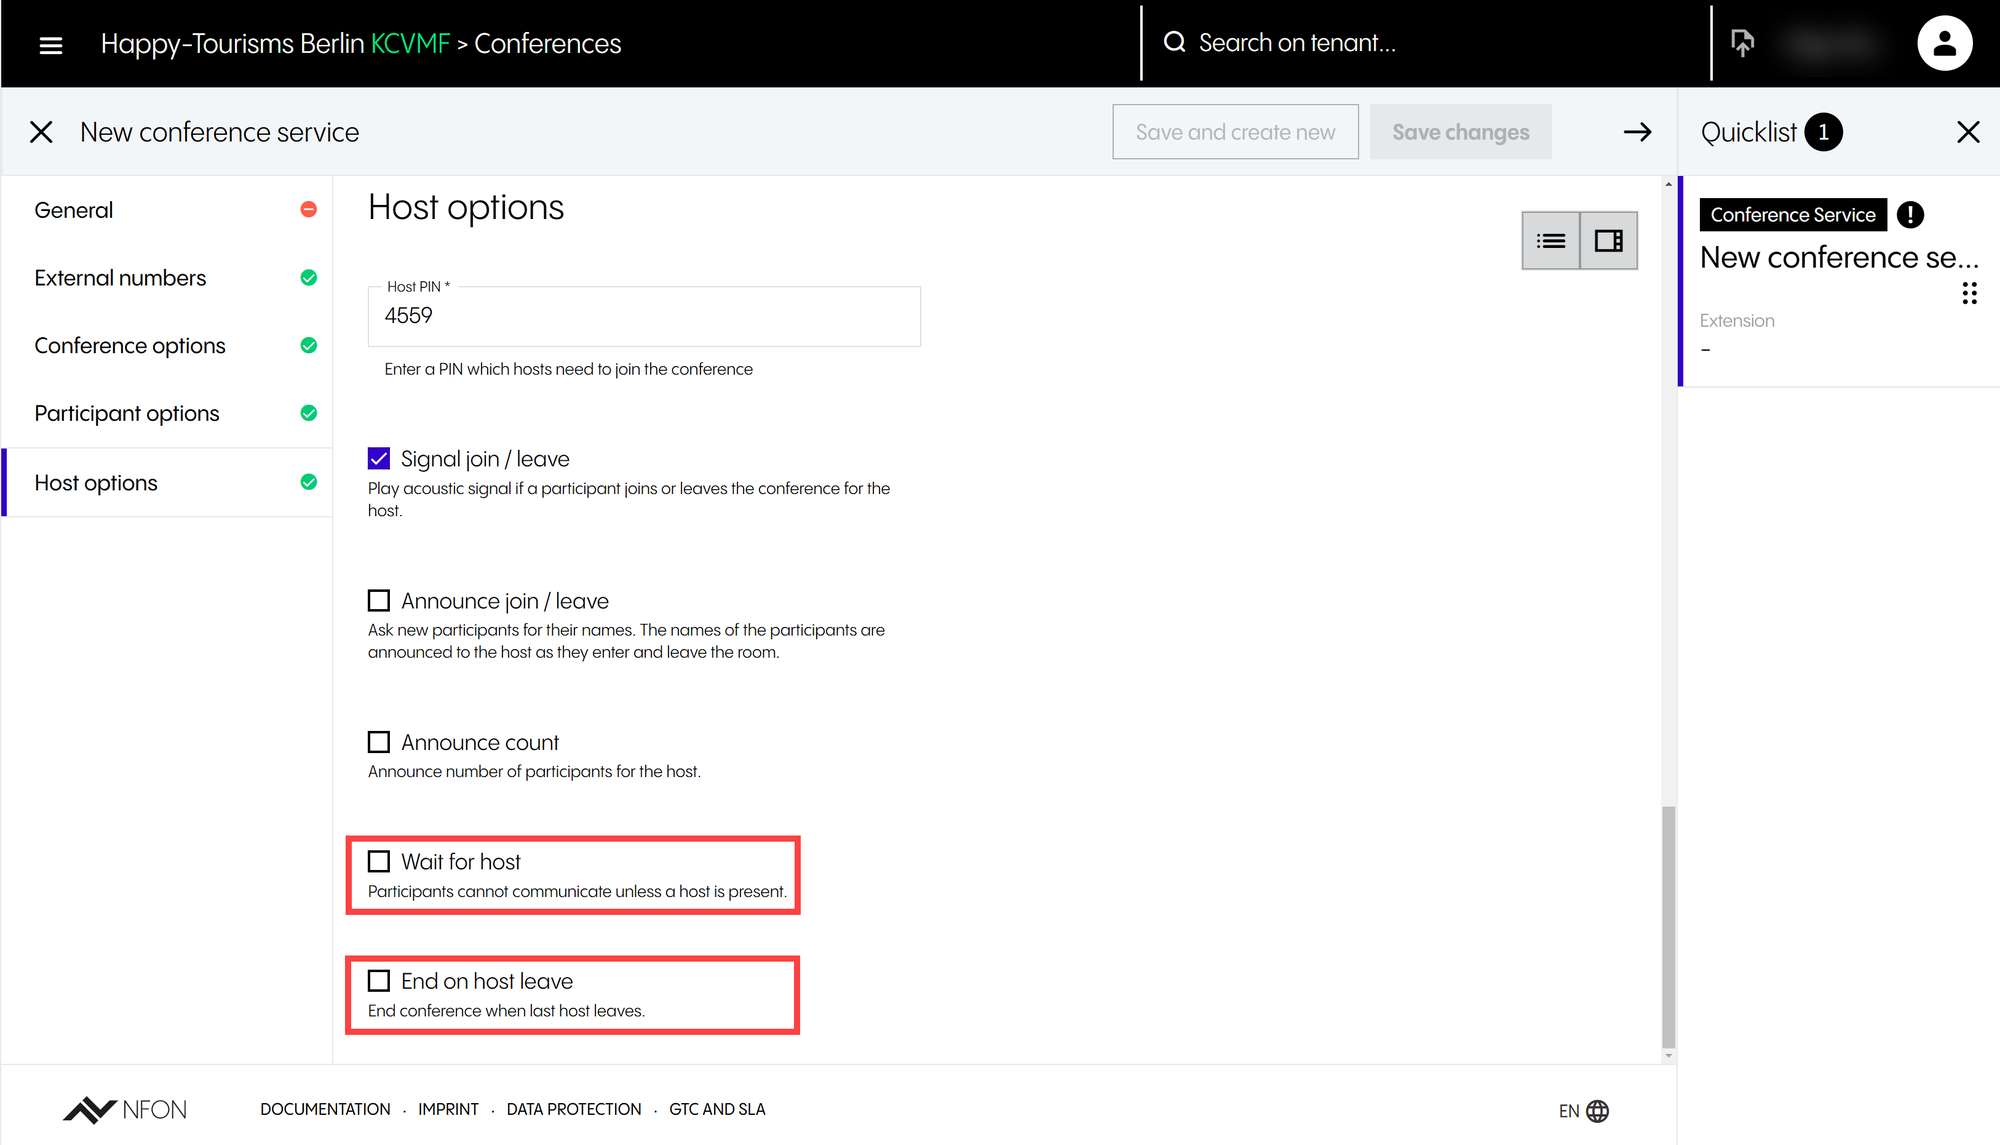Image resolution: width=2000 pixels, height=1145 pixels.
Task: Tick the Wait for host checkbox
Action: click(x=379, y=862)
